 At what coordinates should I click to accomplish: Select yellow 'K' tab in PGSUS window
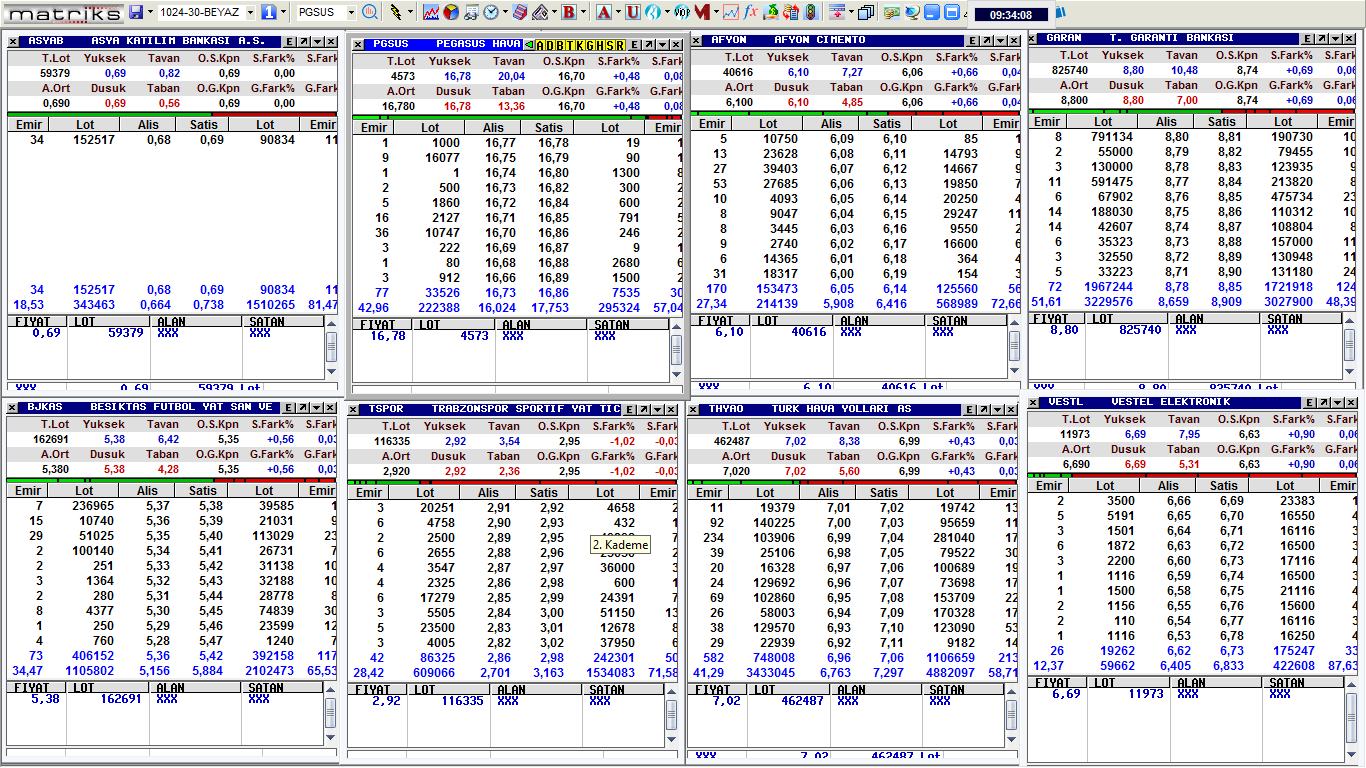581,45
